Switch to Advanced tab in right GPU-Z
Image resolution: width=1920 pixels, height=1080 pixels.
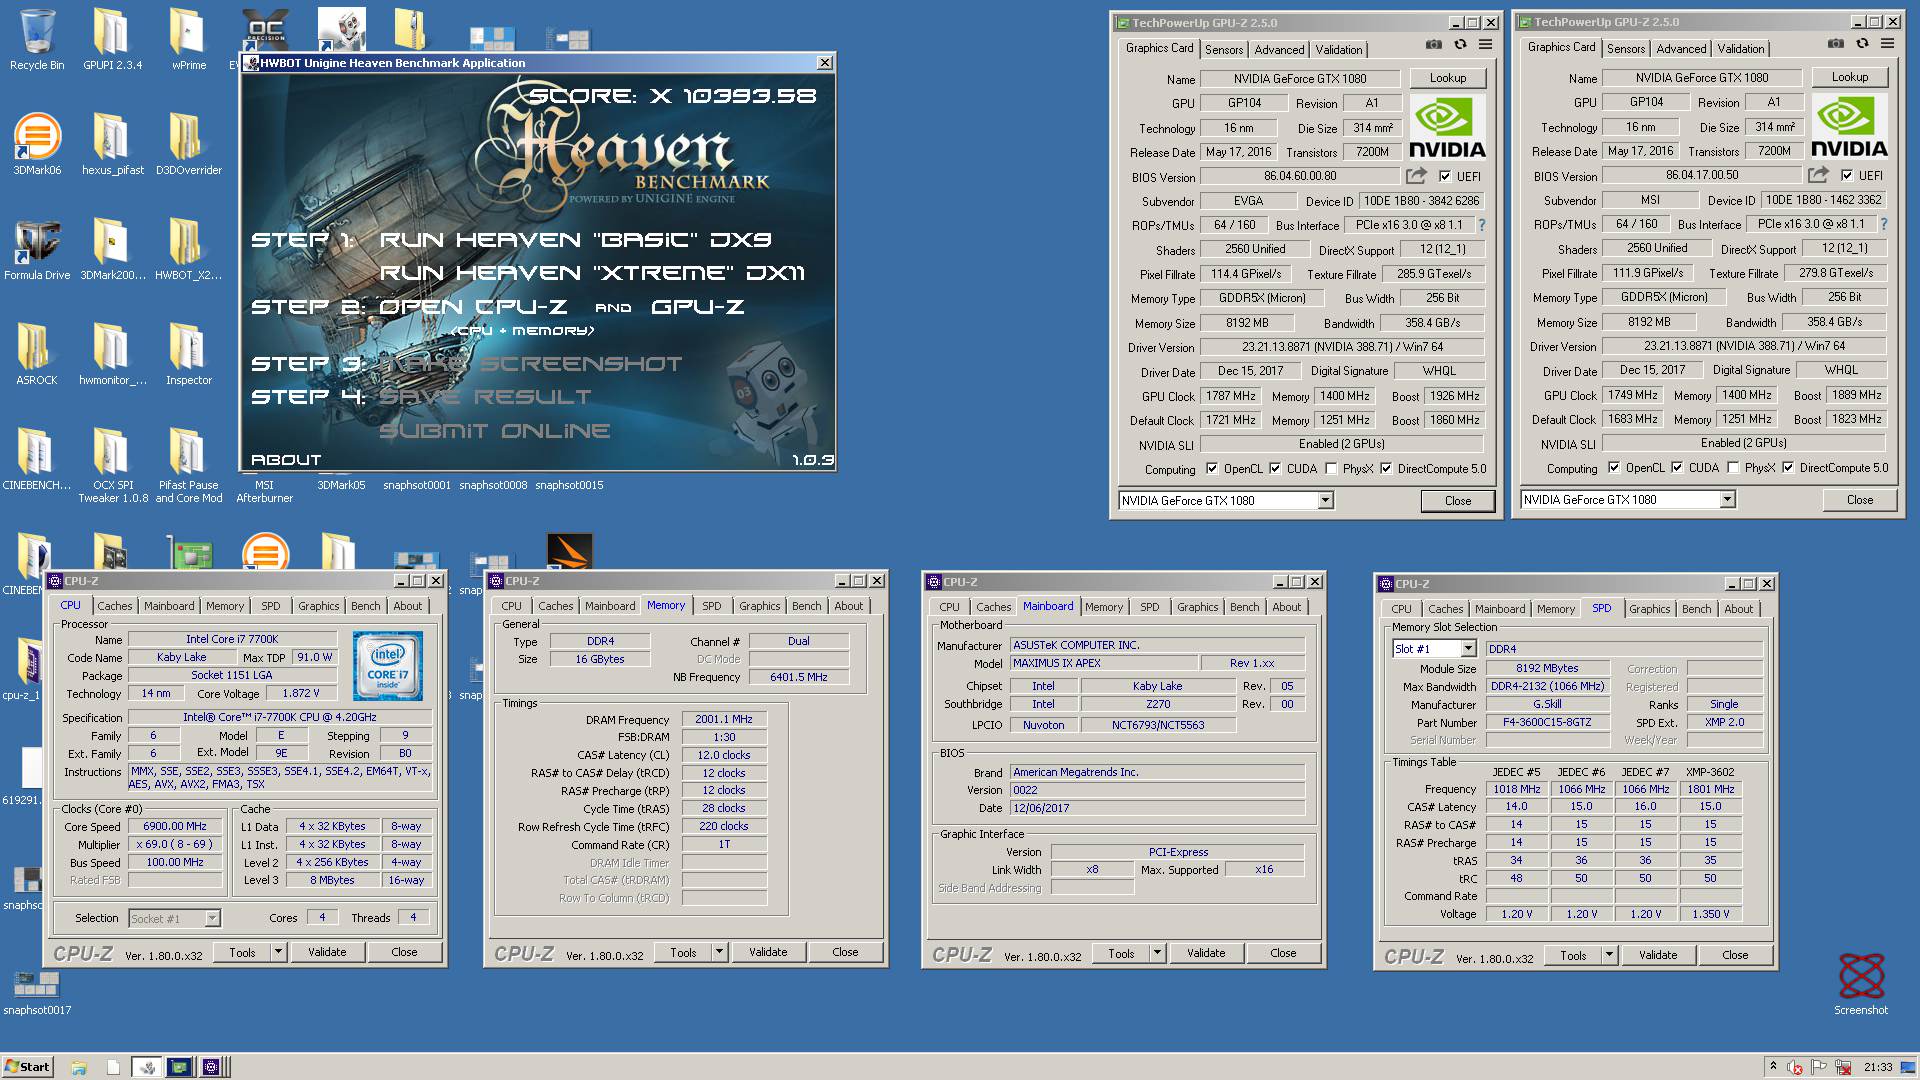1681,49
